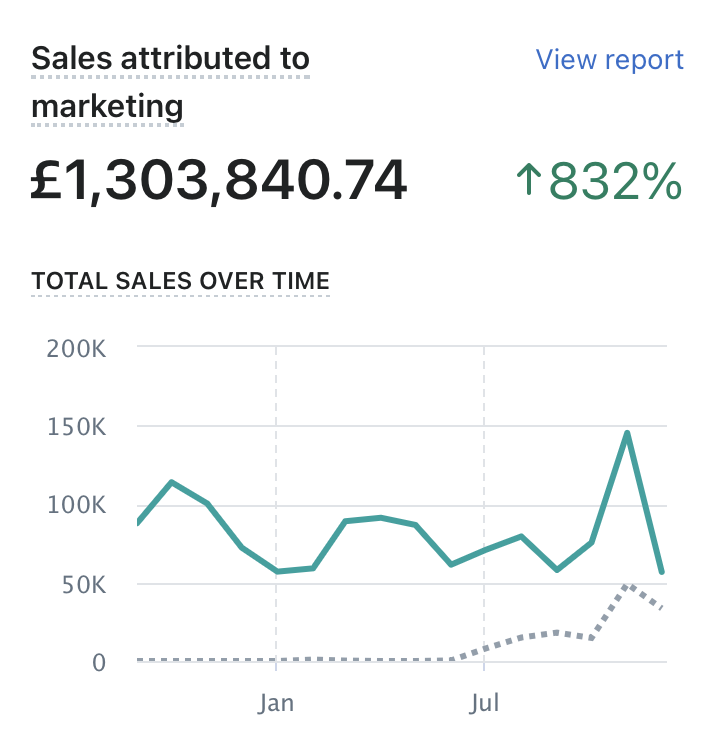Click the teal line at the Jul gridline
The image size is (704, 746).
485,550
